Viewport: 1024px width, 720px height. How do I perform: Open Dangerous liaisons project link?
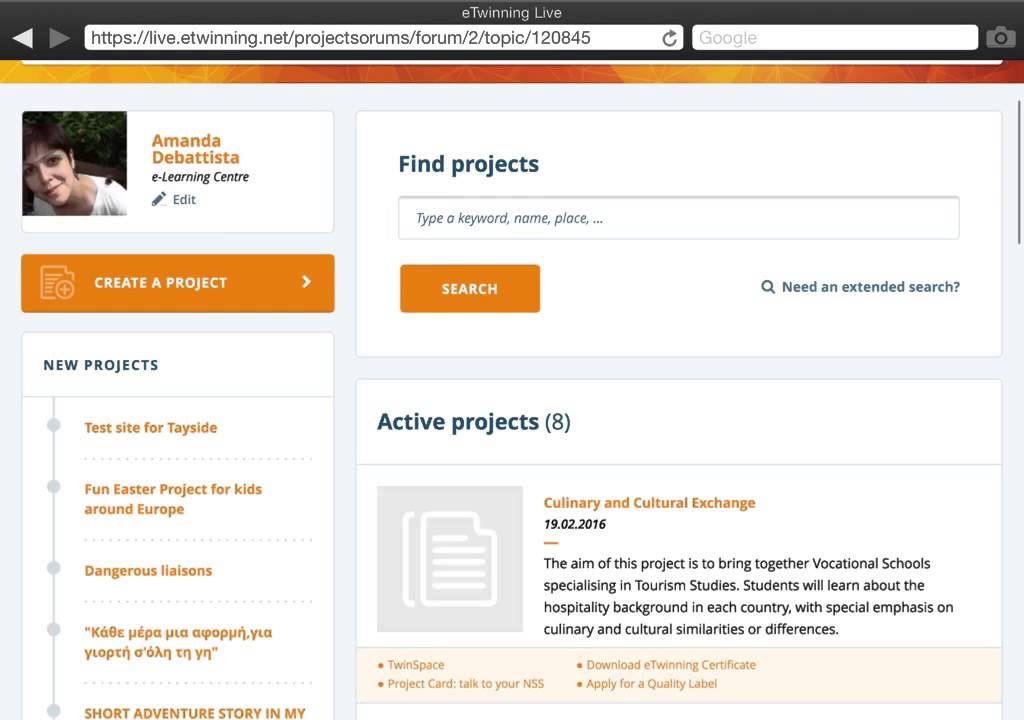point(148,570)
